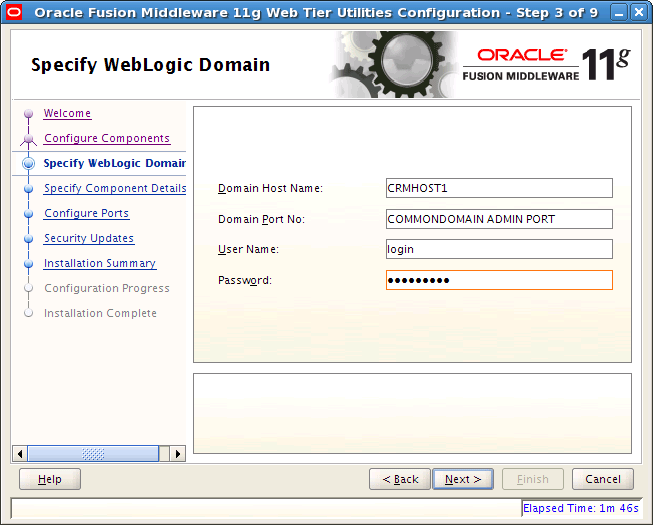Click the Domain Port No label

[x=261, y=219]
